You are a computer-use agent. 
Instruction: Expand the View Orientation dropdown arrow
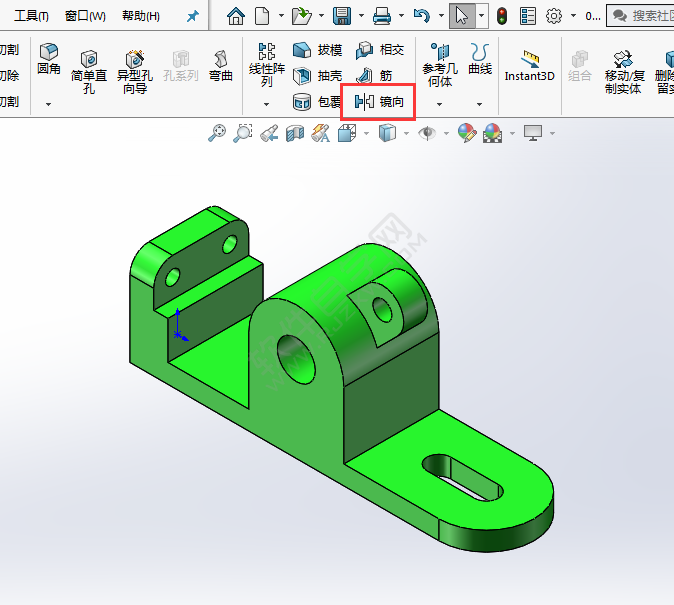(x=366, y=133)
